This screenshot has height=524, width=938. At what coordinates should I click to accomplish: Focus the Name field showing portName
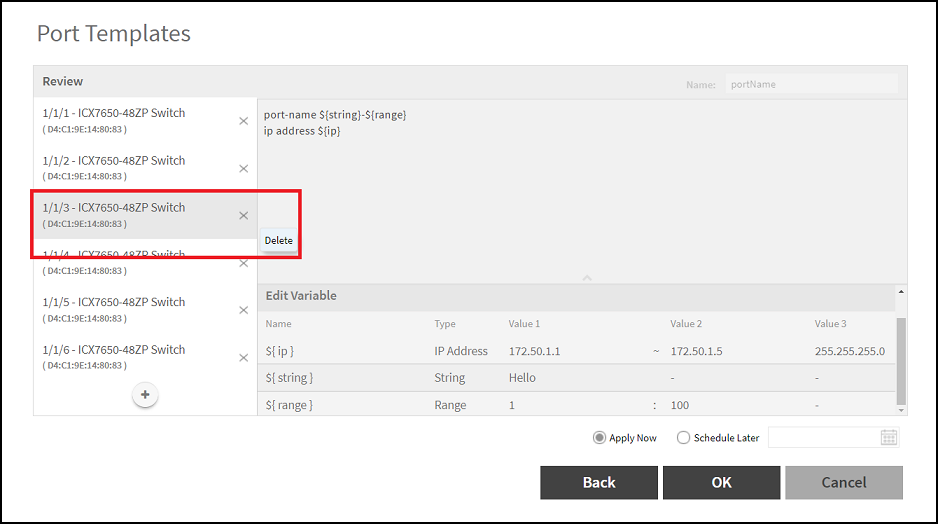coord(812,84)
